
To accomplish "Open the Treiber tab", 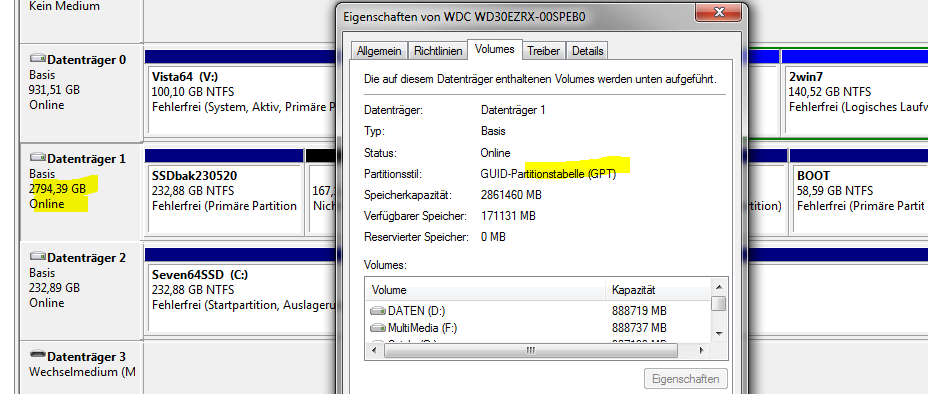I will 543,51.
